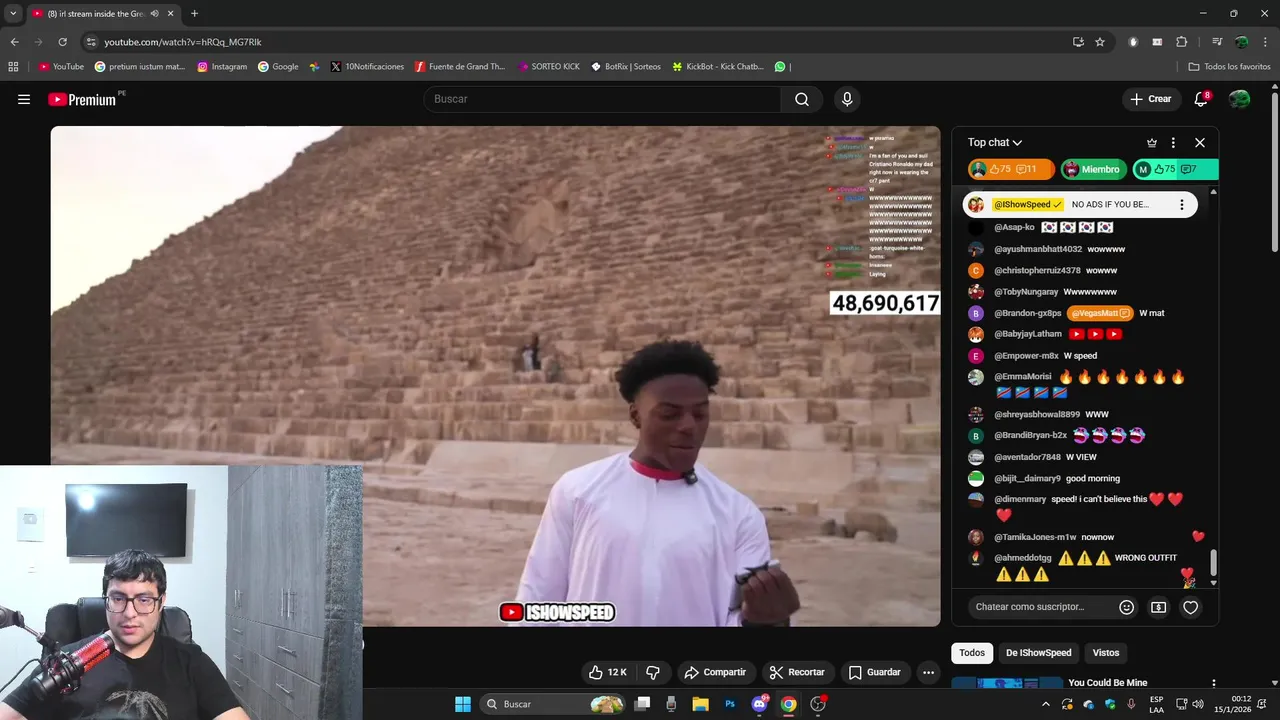
Task: Click the Compartir share button
Action: 714,672
